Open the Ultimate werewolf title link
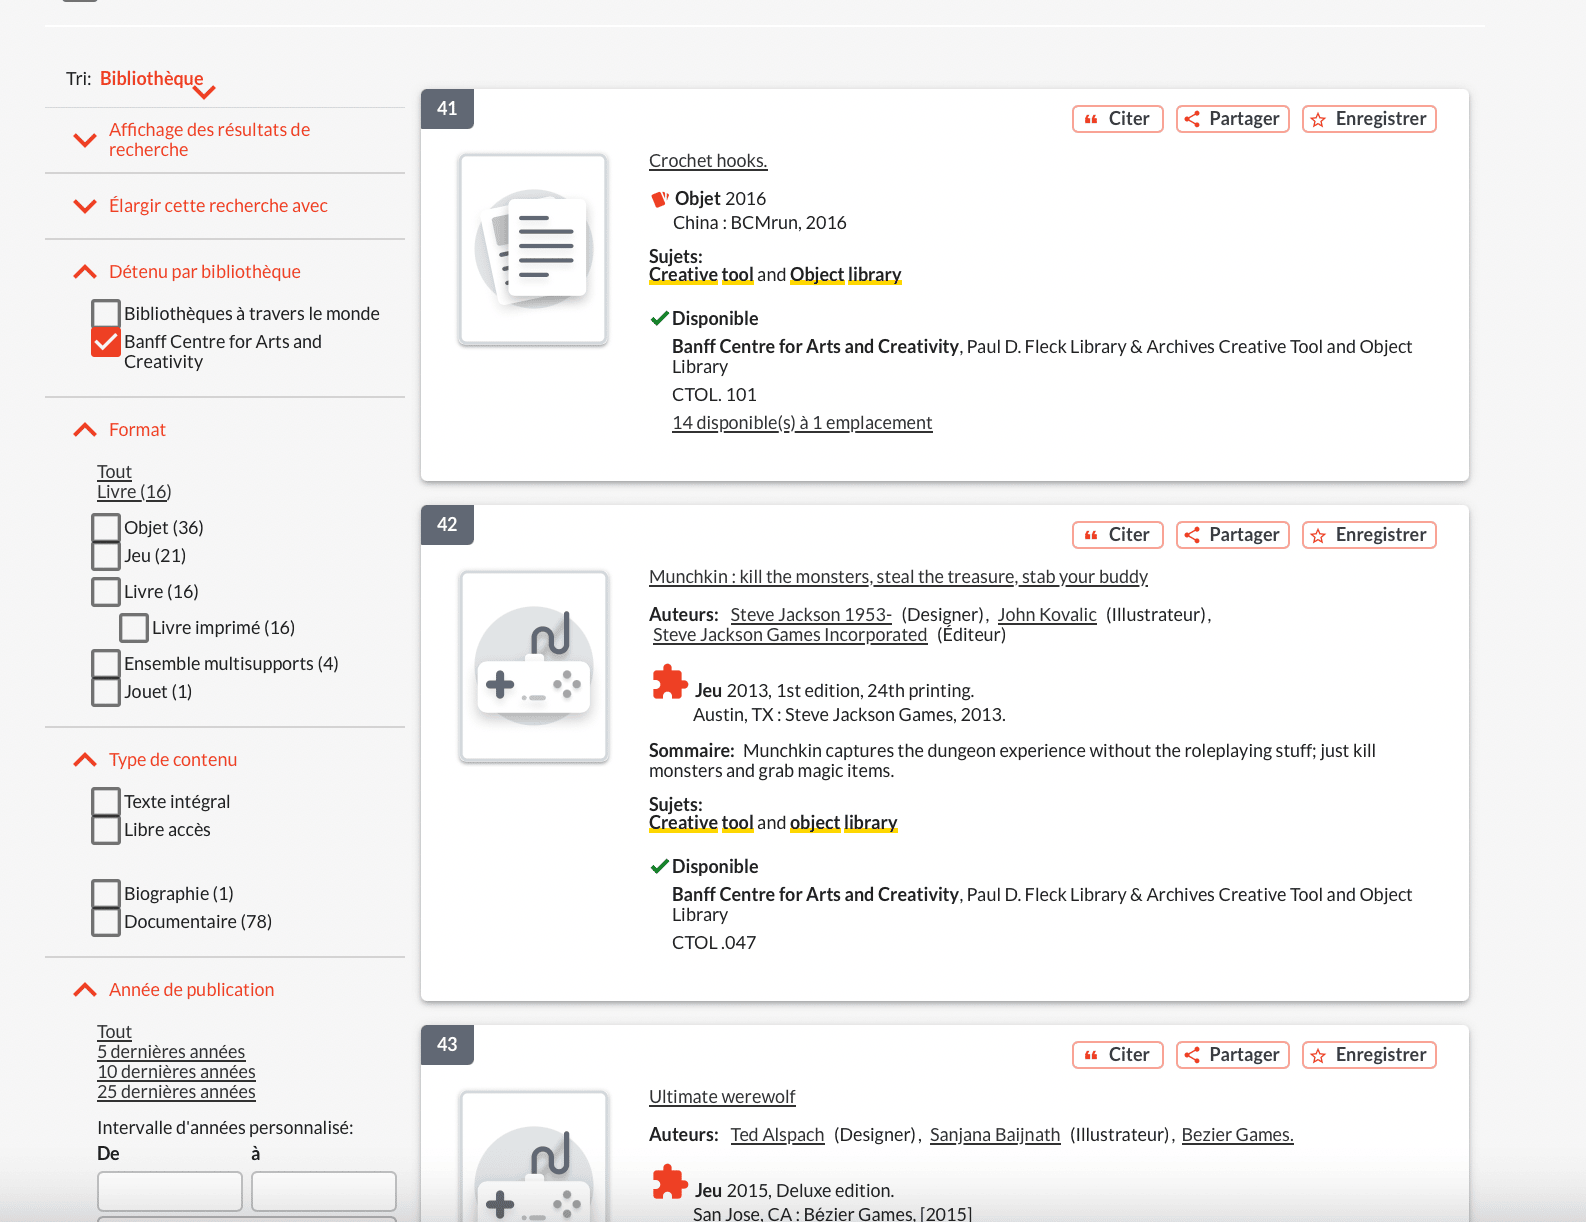The image size is (1586, 1222). coord(722,1097)
